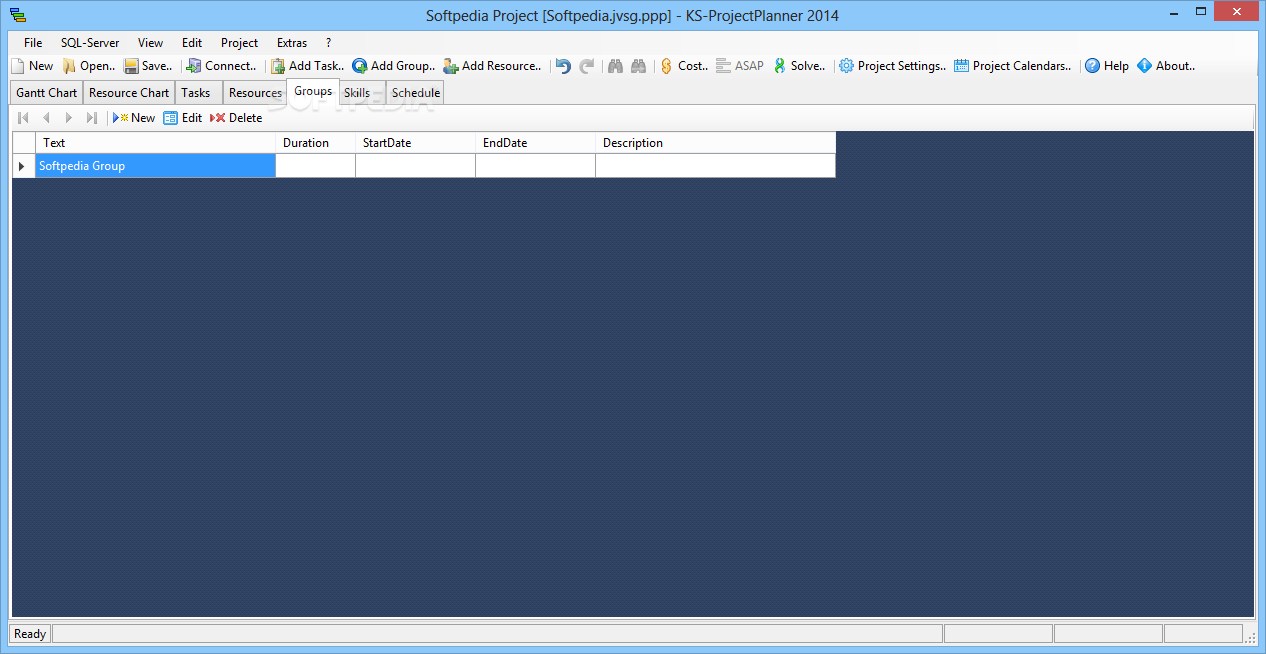1266x654 pixels.
Task: Open the ? help menu
Action: coord(329,43)
